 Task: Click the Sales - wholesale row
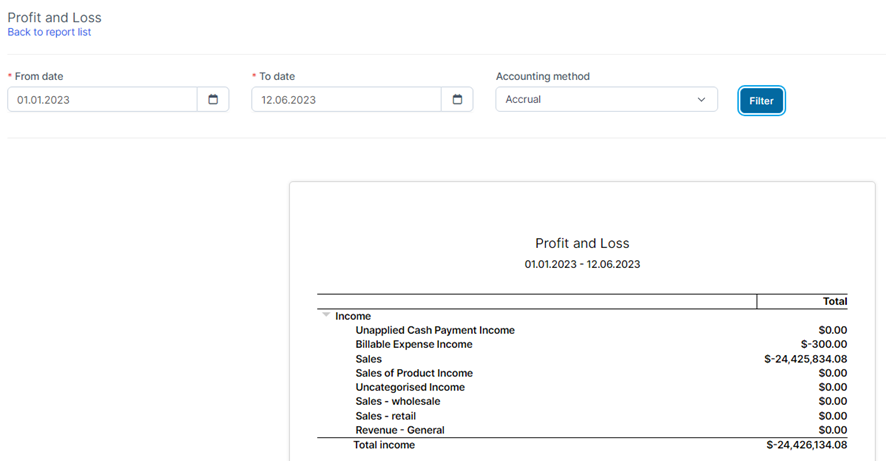pyautogui.click(x=582, y=401)
